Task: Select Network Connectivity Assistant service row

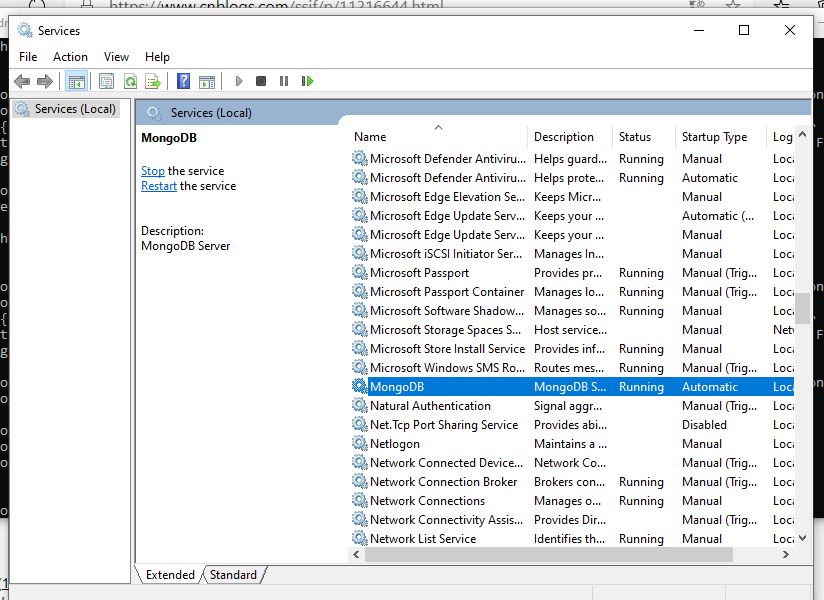Action: (x=572, y=520)
